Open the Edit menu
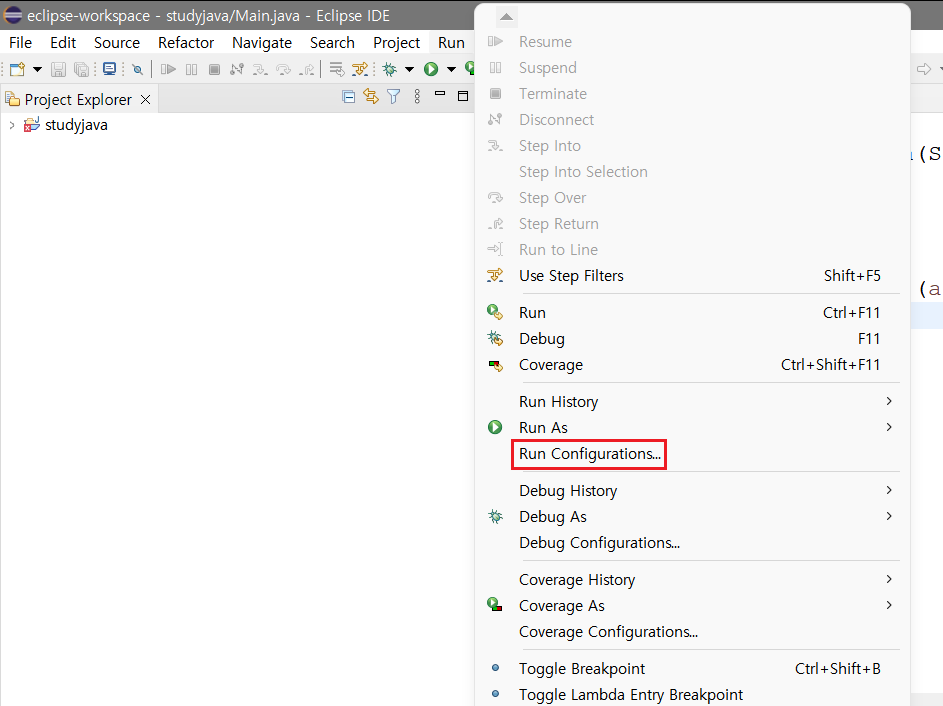The width and height of the screenshot is (943, 706). 63,43
